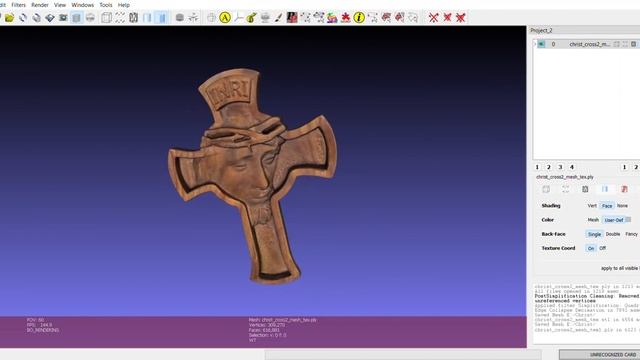Toggle wireframe render mode in toolbar
This screenshot has height=360, width=640.
point(133,18)
